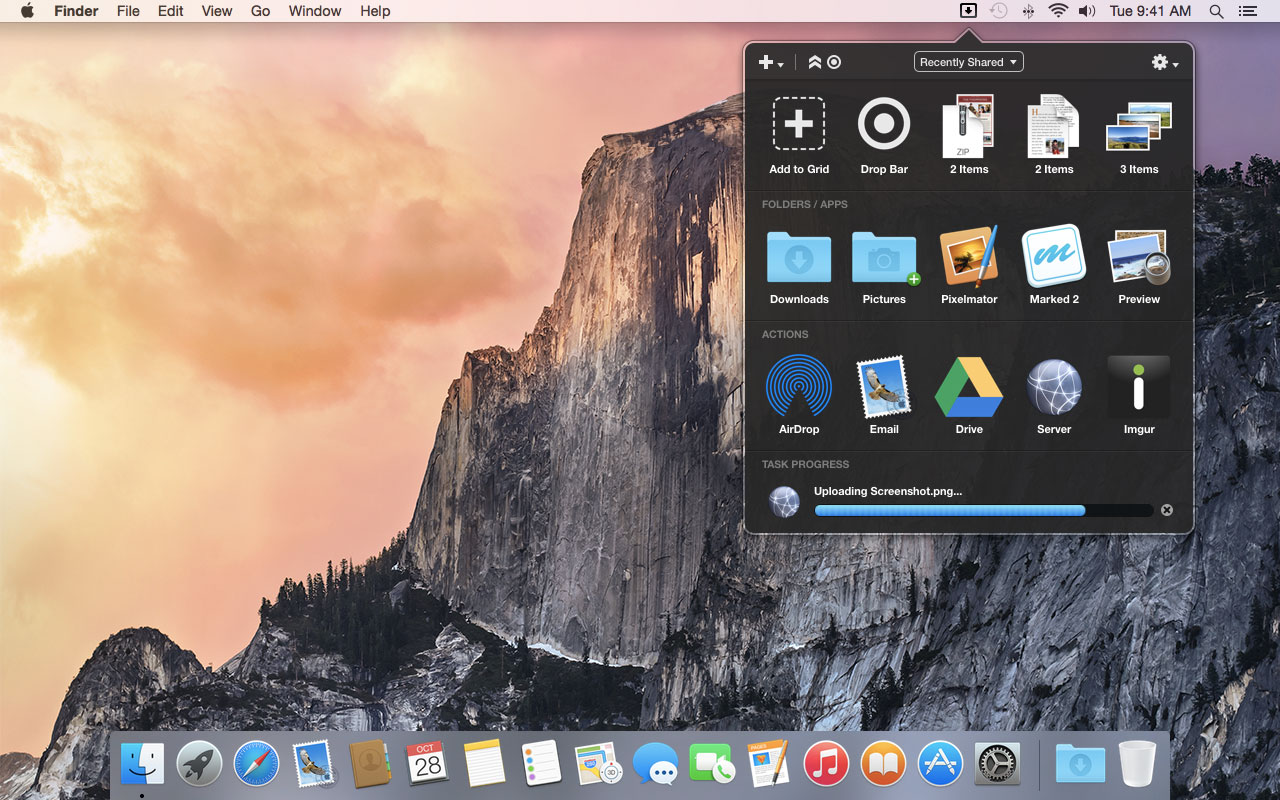Viewport: 1280px width, 800px height.
Task: Open the volume control in the menu bar
Action: [x=1087, y=11]
